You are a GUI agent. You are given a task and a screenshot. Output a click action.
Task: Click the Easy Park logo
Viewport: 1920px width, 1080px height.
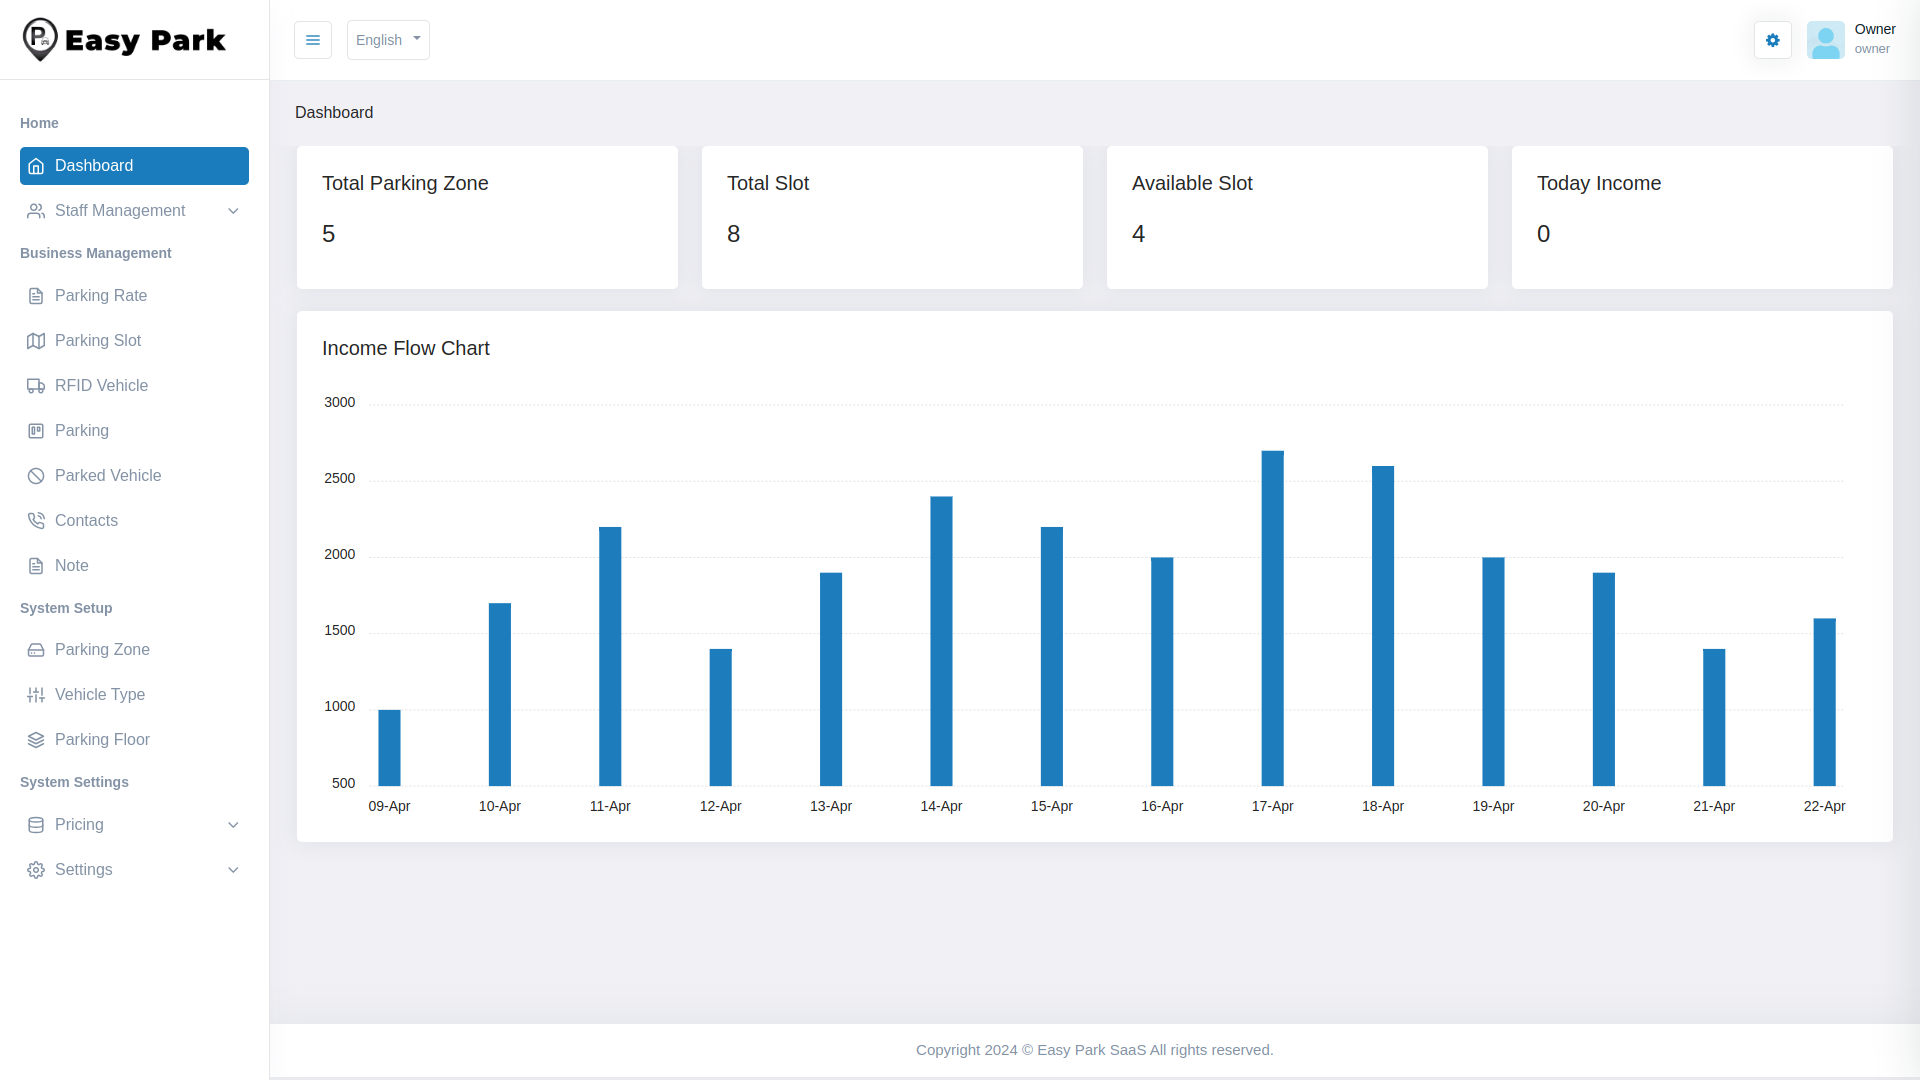click(x=124, y=40)
